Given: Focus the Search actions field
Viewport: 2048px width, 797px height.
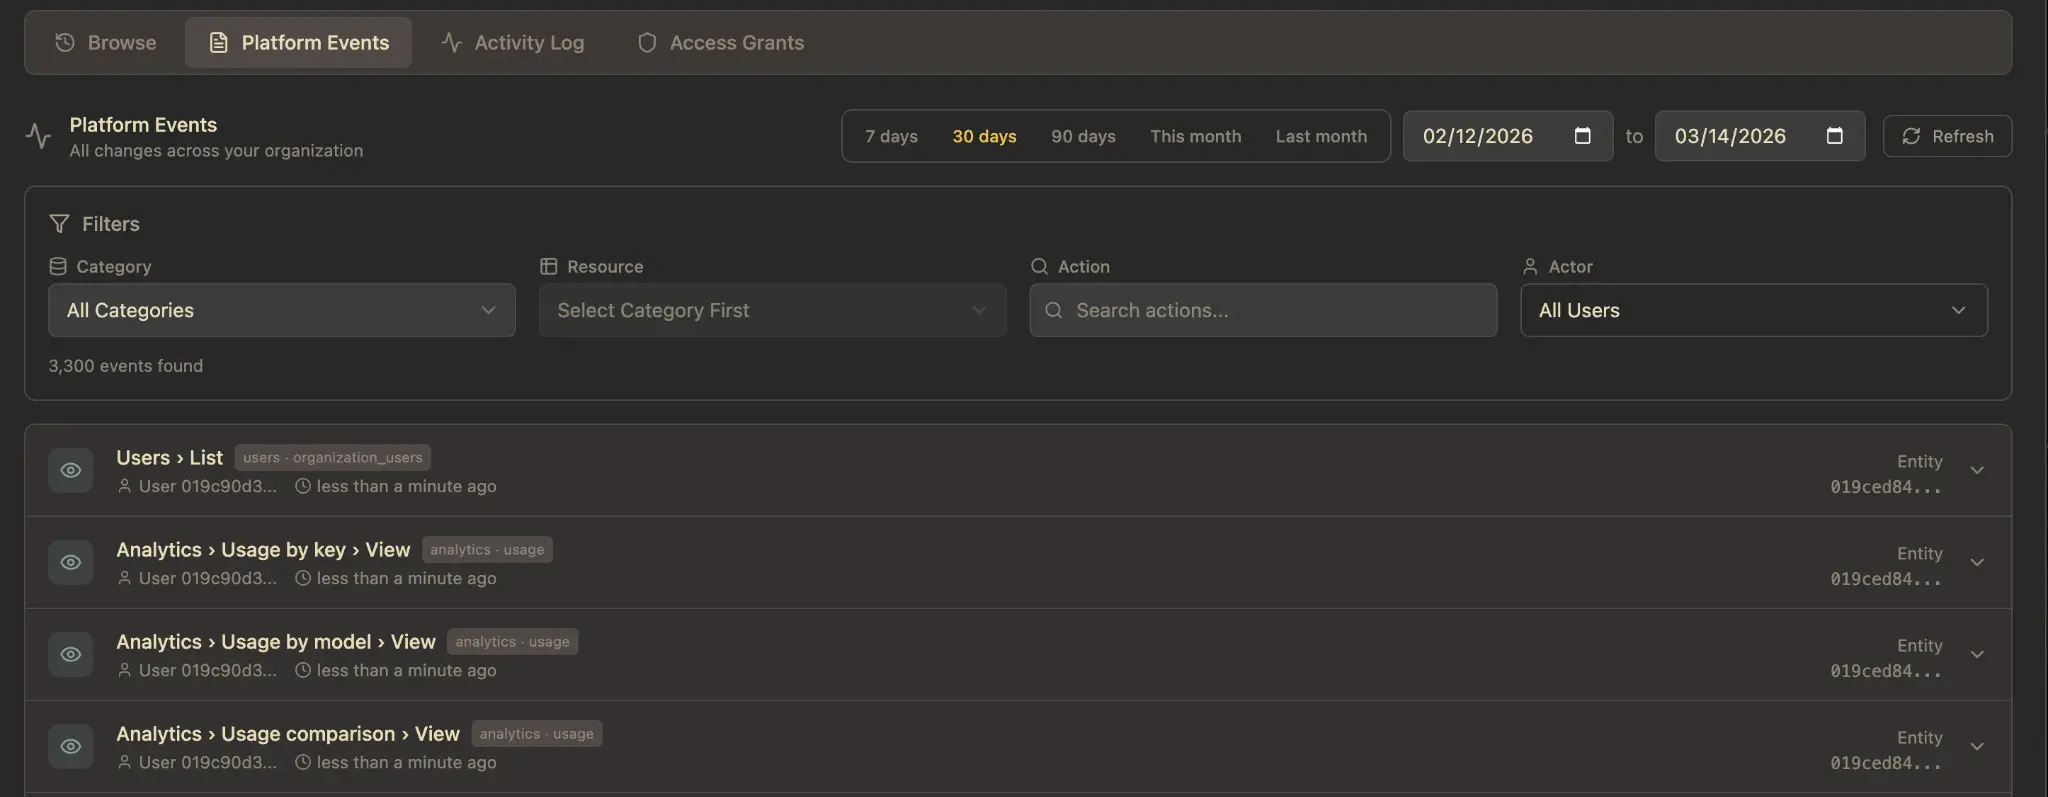Looking at the screenshot, I should pos(1263,310).
